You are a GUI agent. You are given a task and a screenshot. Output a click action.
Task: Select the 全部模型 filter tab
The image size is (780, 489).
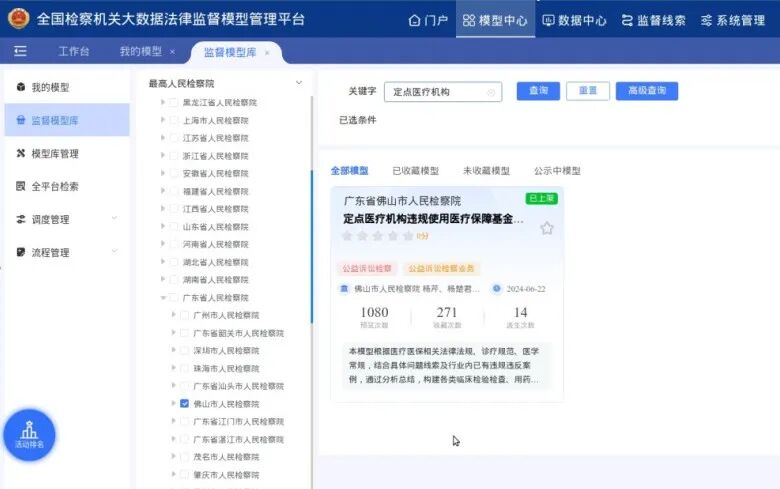350,171
